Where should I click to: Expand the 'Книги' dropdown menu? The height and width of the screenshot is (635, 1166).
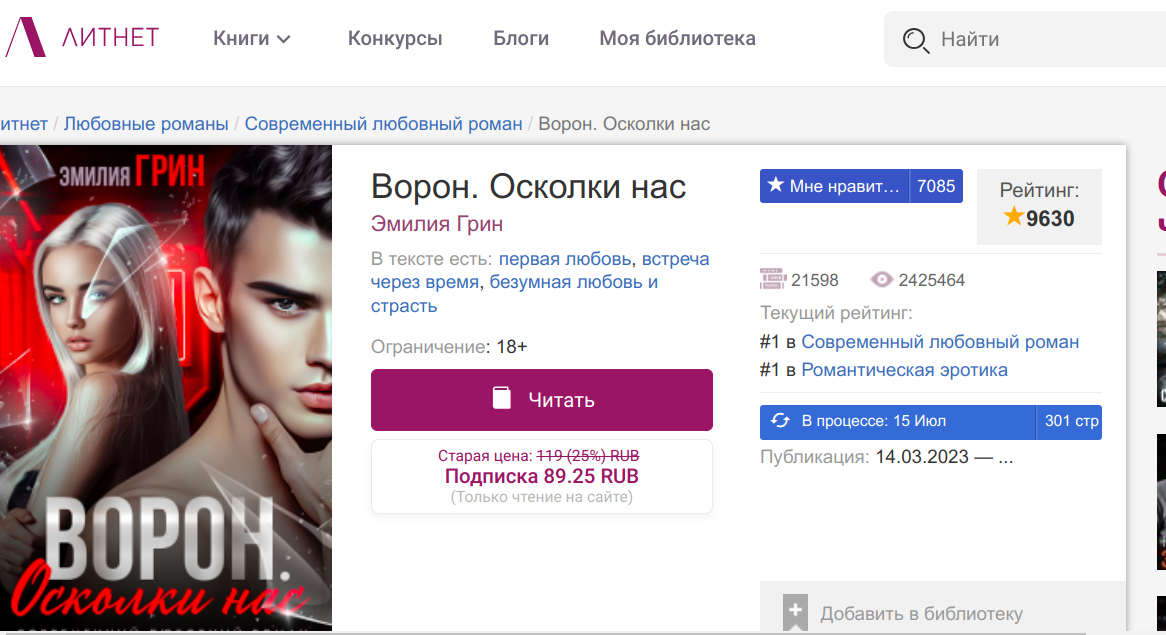point(251,39)
